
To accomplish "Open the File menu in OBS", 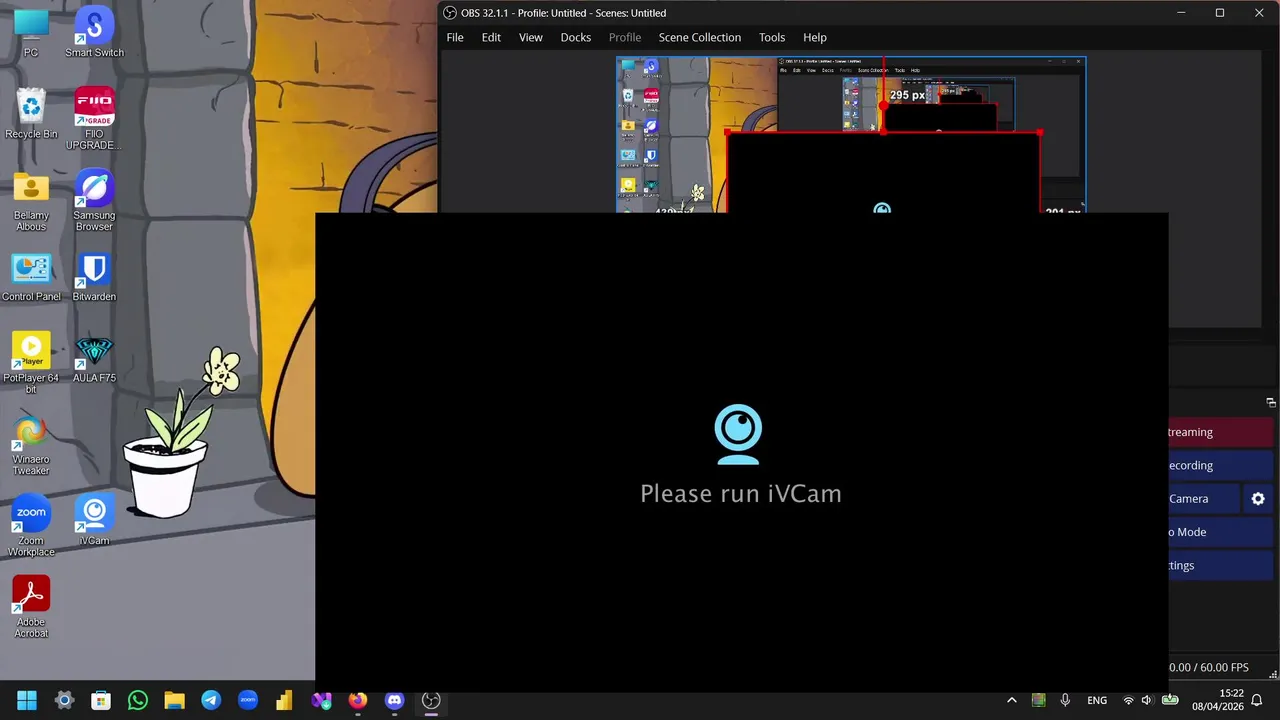I will tap(455, 37).
